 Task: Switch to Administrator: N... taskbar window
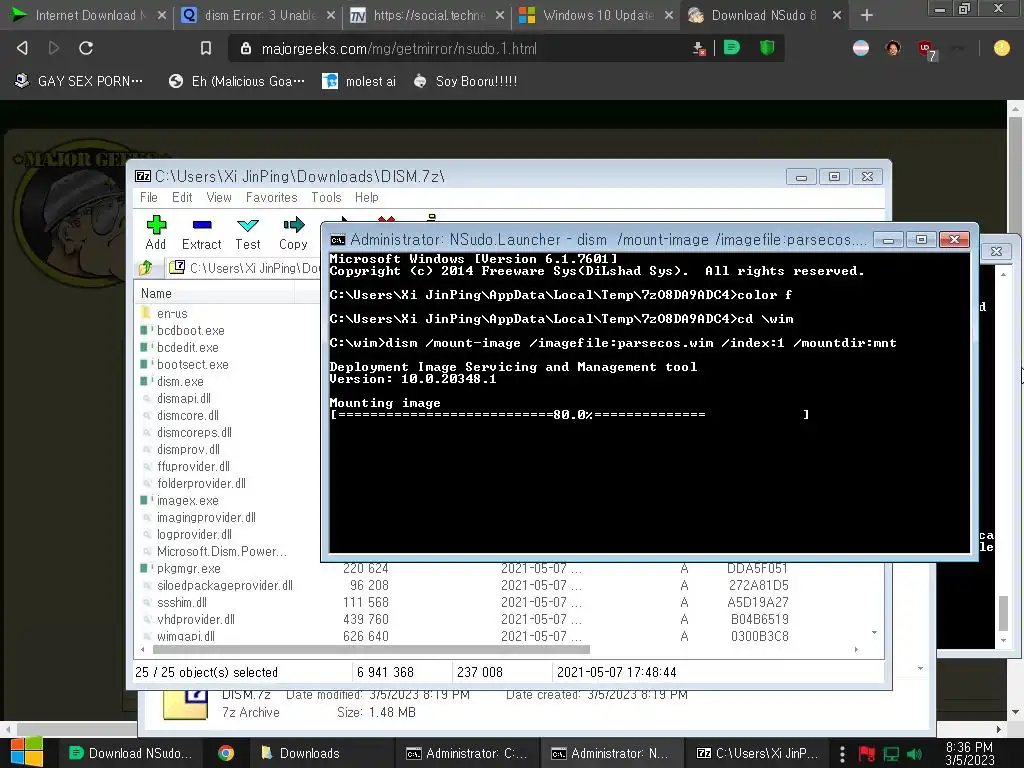(612, 753)
